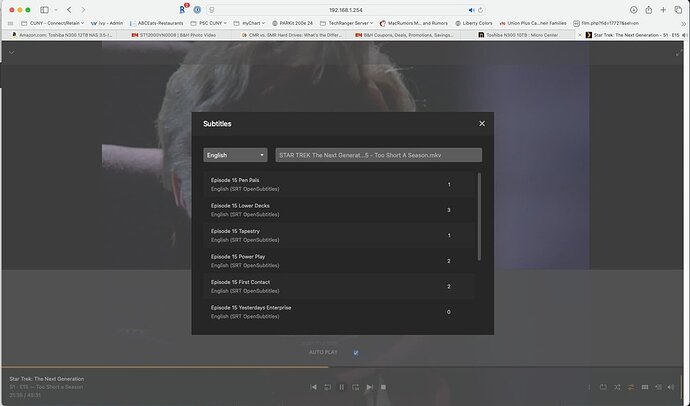690x406 pixels.
Task: Click the 1Password extension icon
Action: [197, 10]
